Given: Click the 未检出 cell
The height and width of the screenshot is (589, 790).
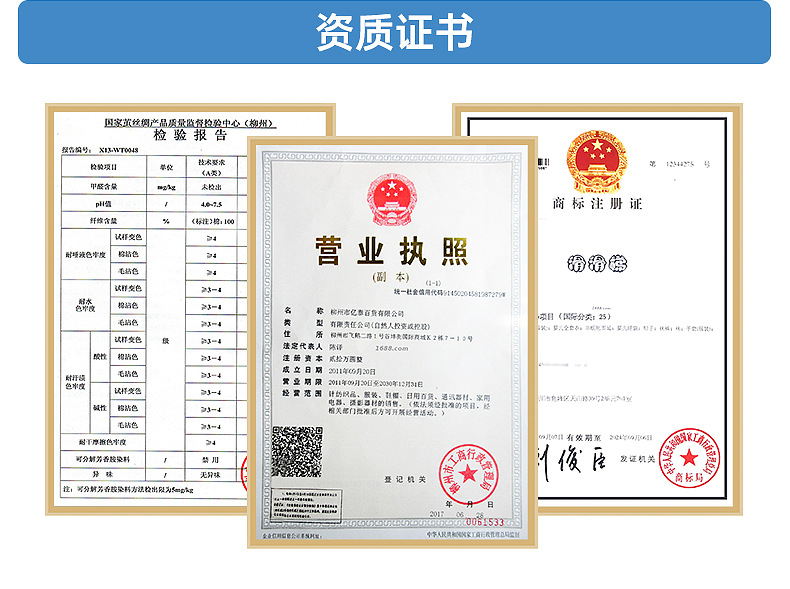Looking at the screenshot, I should [x=212, y=187].
